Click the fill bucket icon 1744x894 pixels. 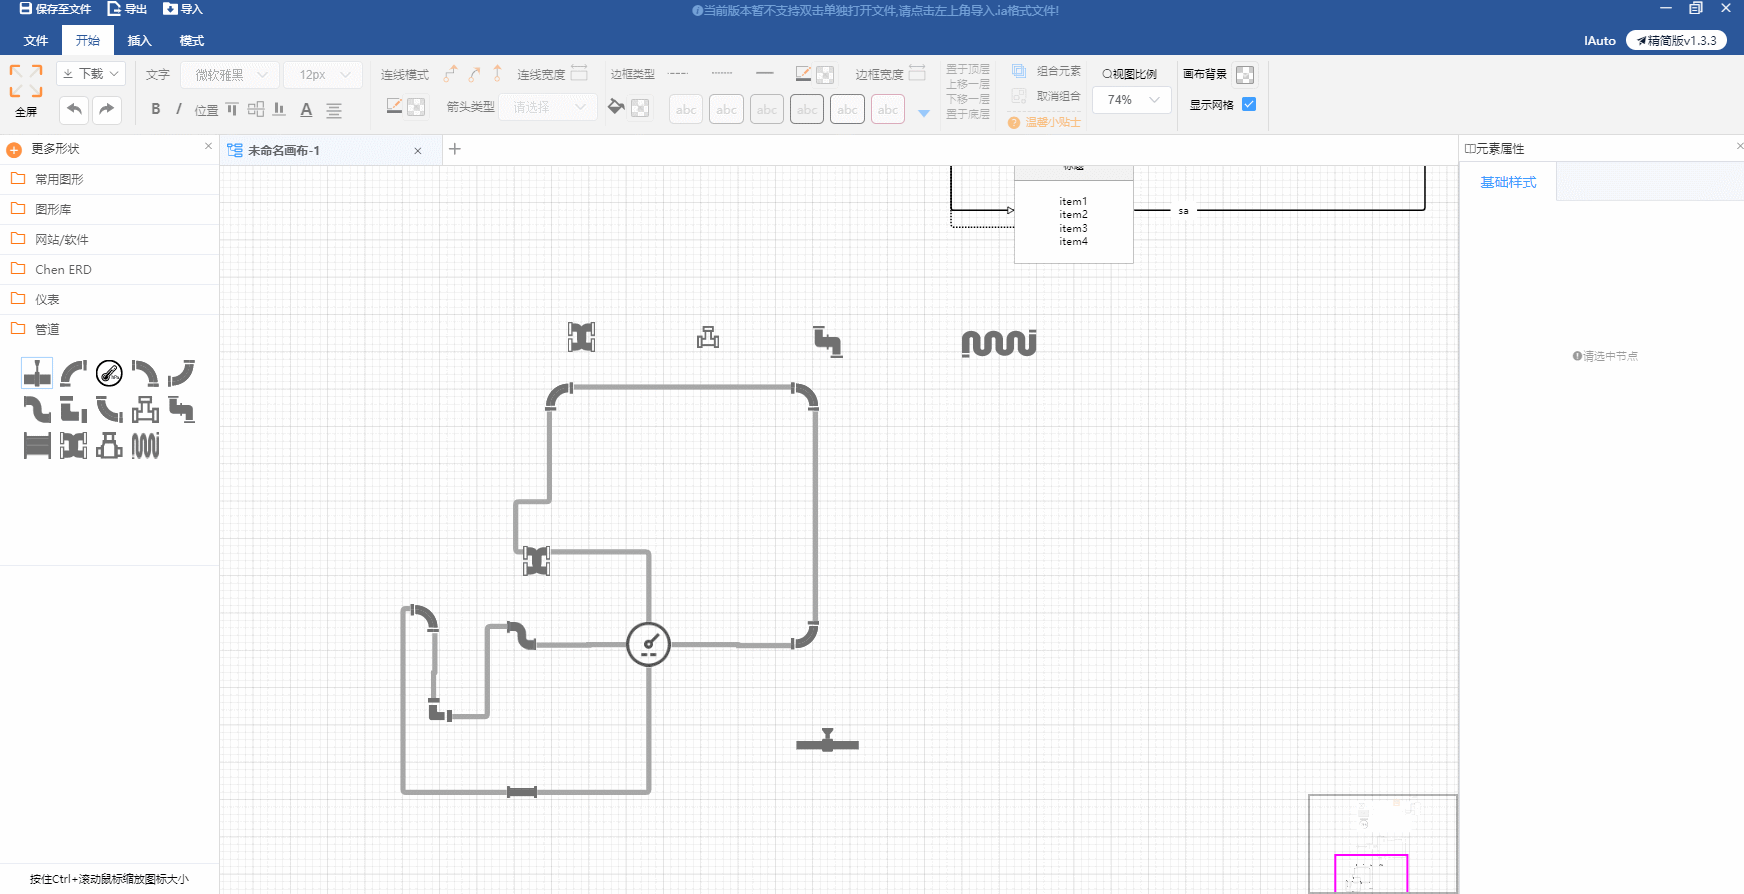point(616,107)
